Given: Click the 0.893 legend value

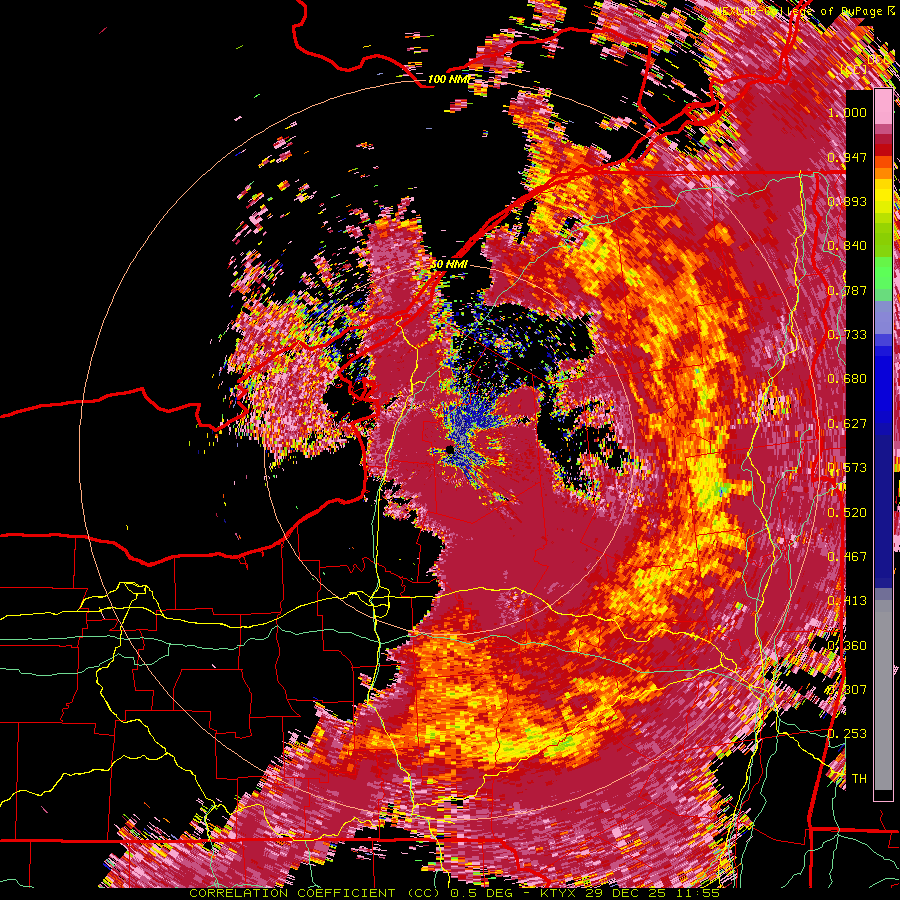Looking at the screenshot, I should click(x=847, y=201).
